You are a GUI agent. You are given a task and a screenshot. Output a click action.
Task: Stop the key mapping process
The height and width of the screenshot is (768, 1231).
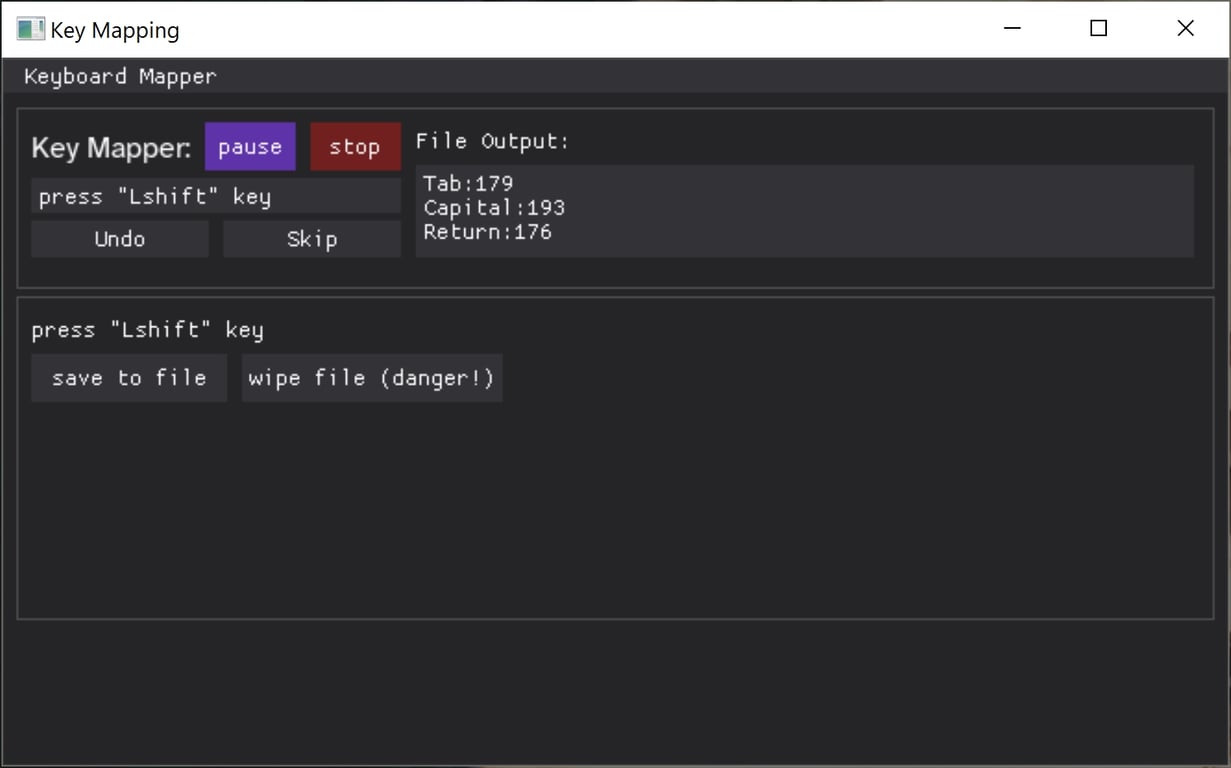(x=355, y=146)
